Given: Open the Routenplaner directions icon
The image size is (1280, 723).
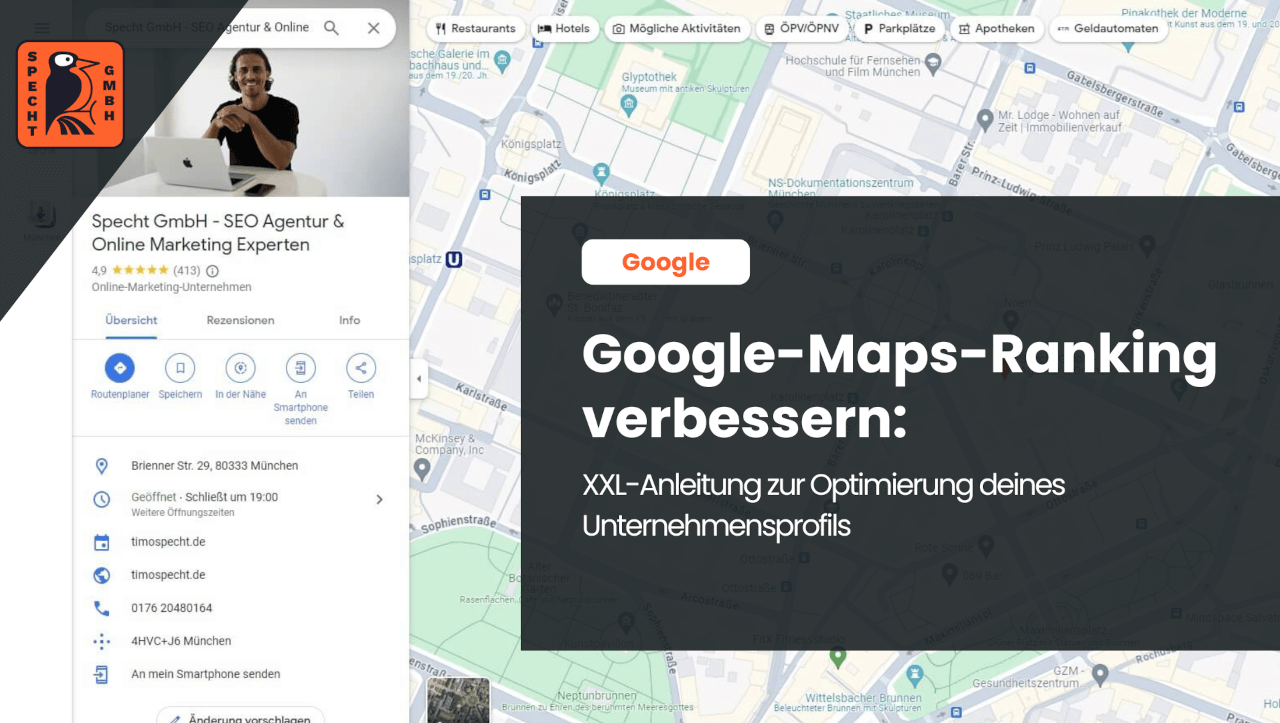Looking at the screenshot, I should click(x=120, y=368).
